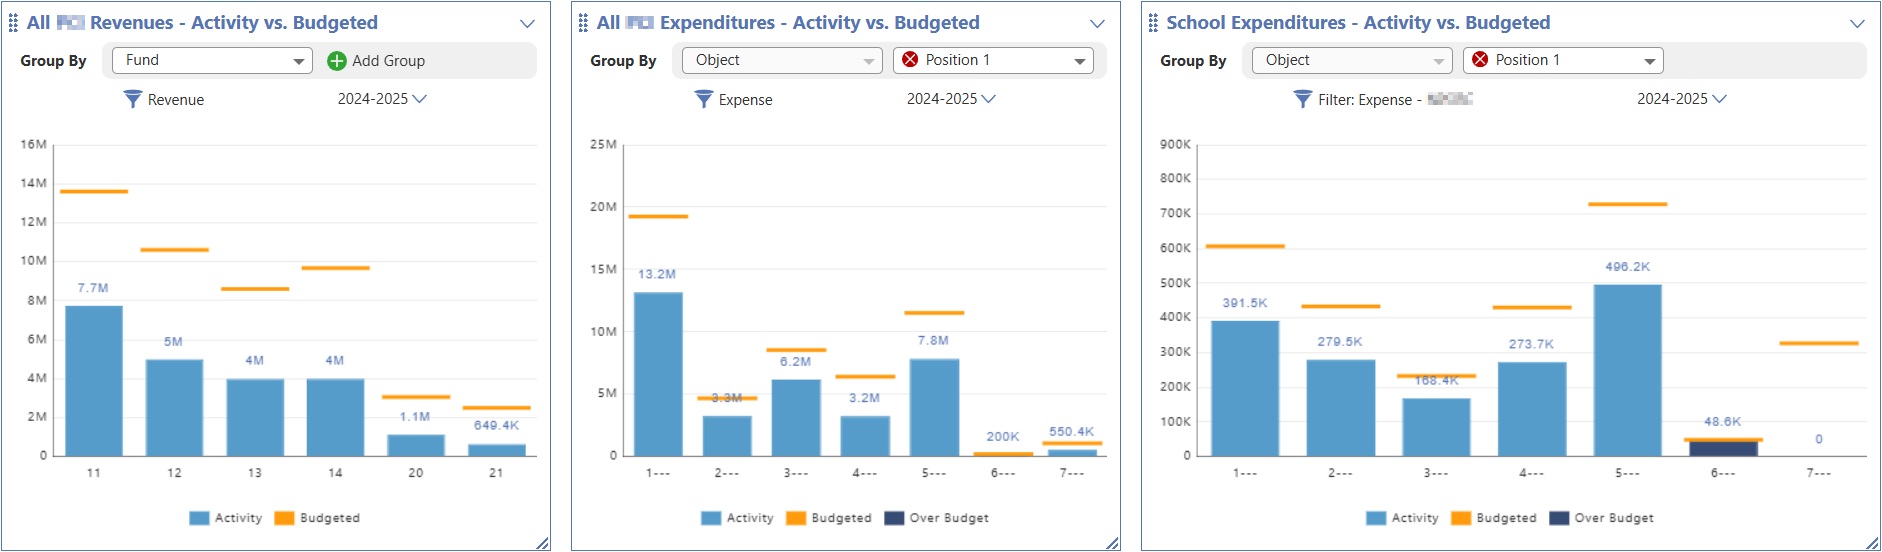Click the Add Group button

[376, 61]
